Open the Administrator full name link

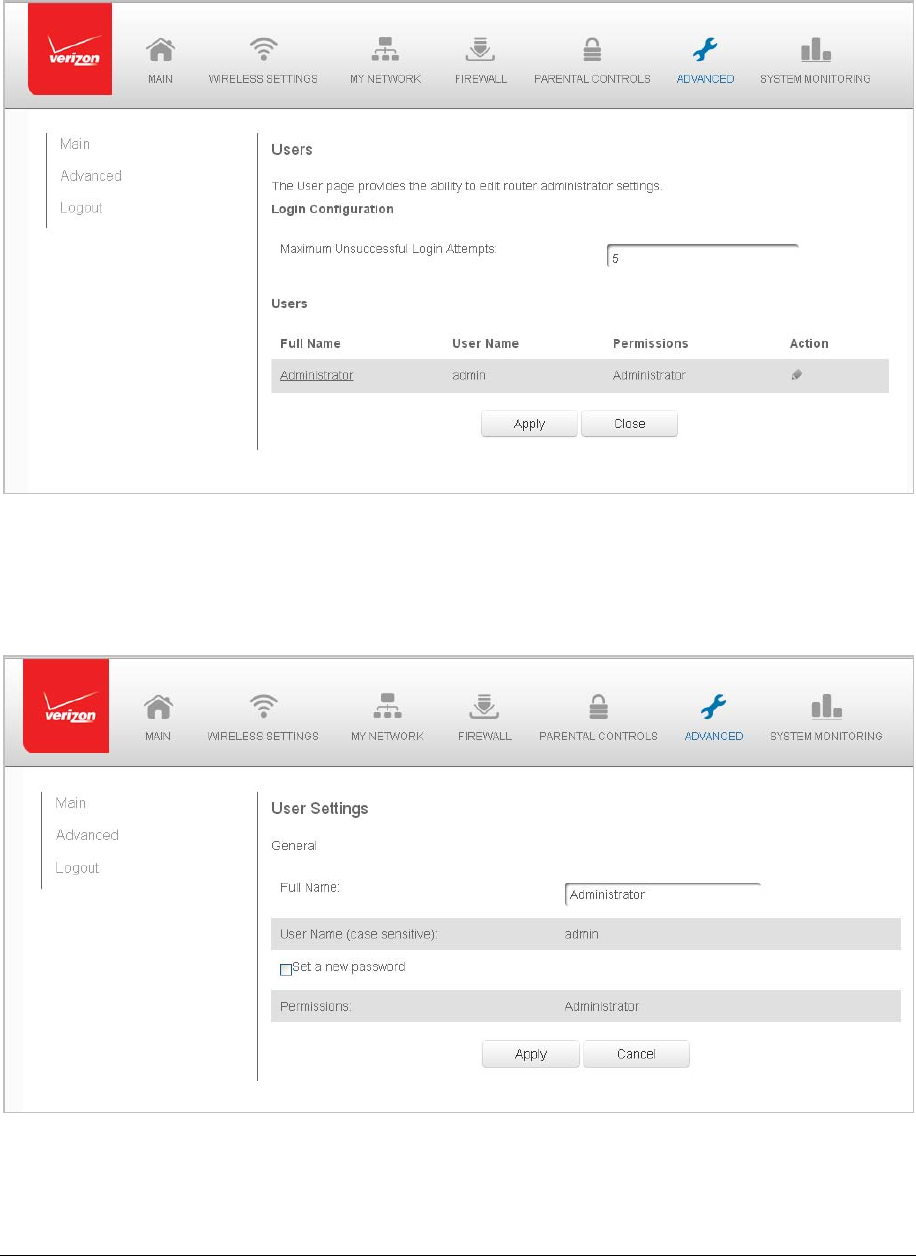pyautogui.click(x=317, y=376)
